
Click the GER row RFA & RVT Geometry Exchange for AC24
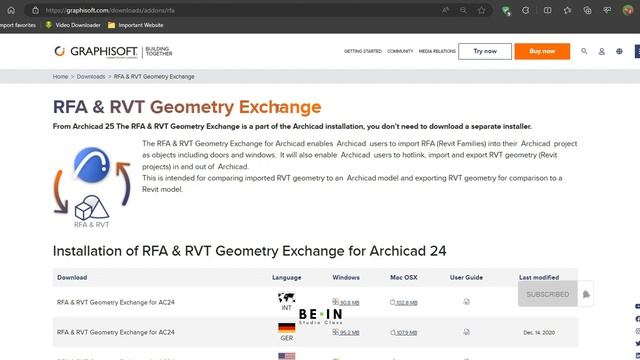tap(116, 332)
